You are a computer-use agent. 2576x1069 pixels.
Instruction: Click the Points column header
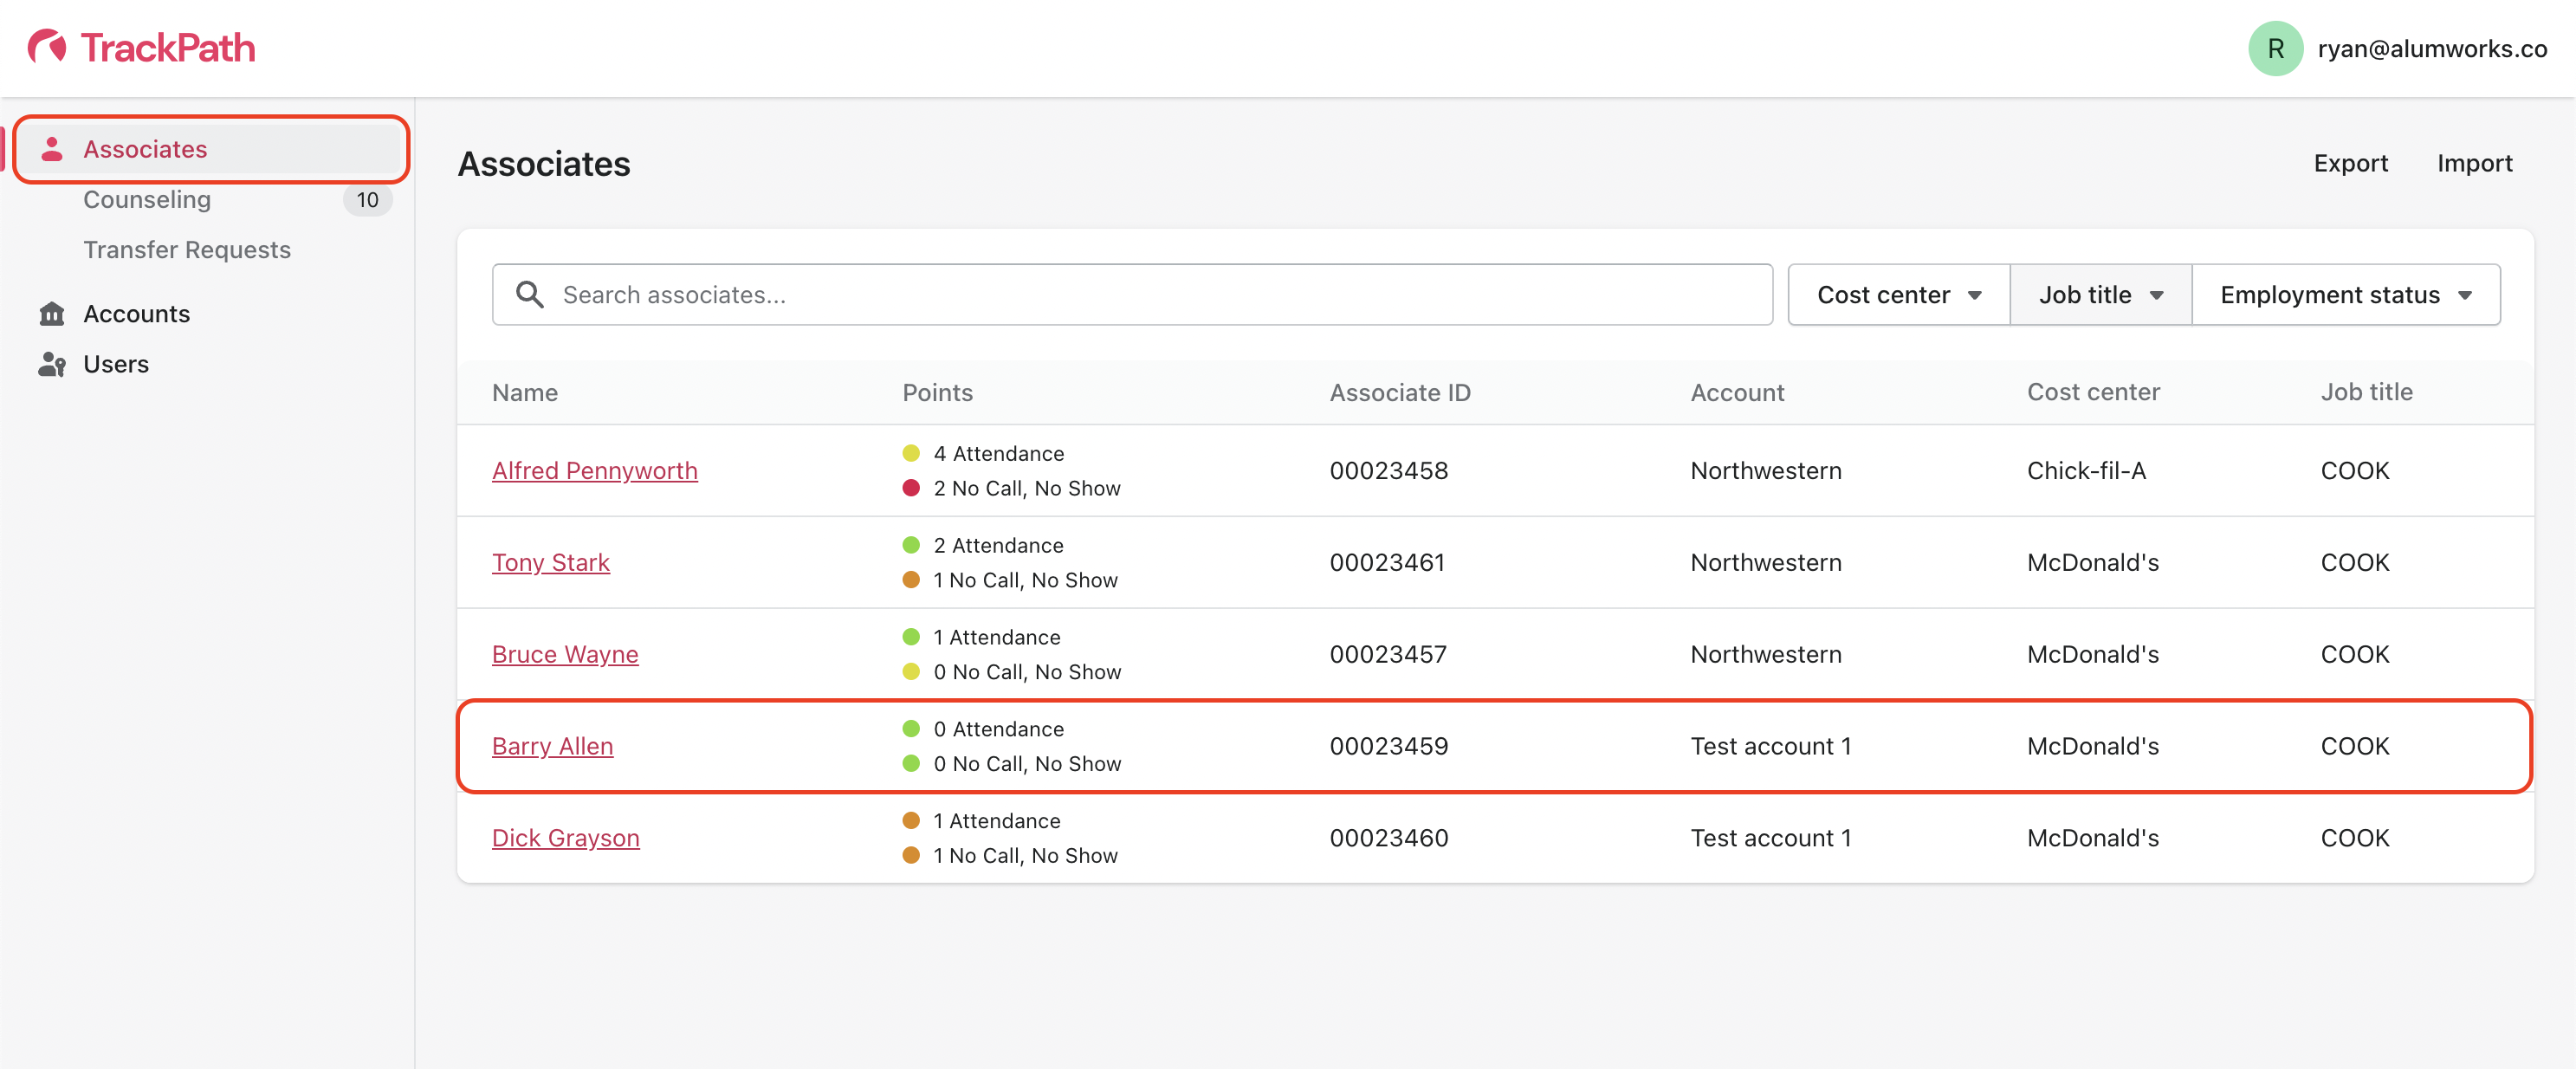[x=937, y=393]
